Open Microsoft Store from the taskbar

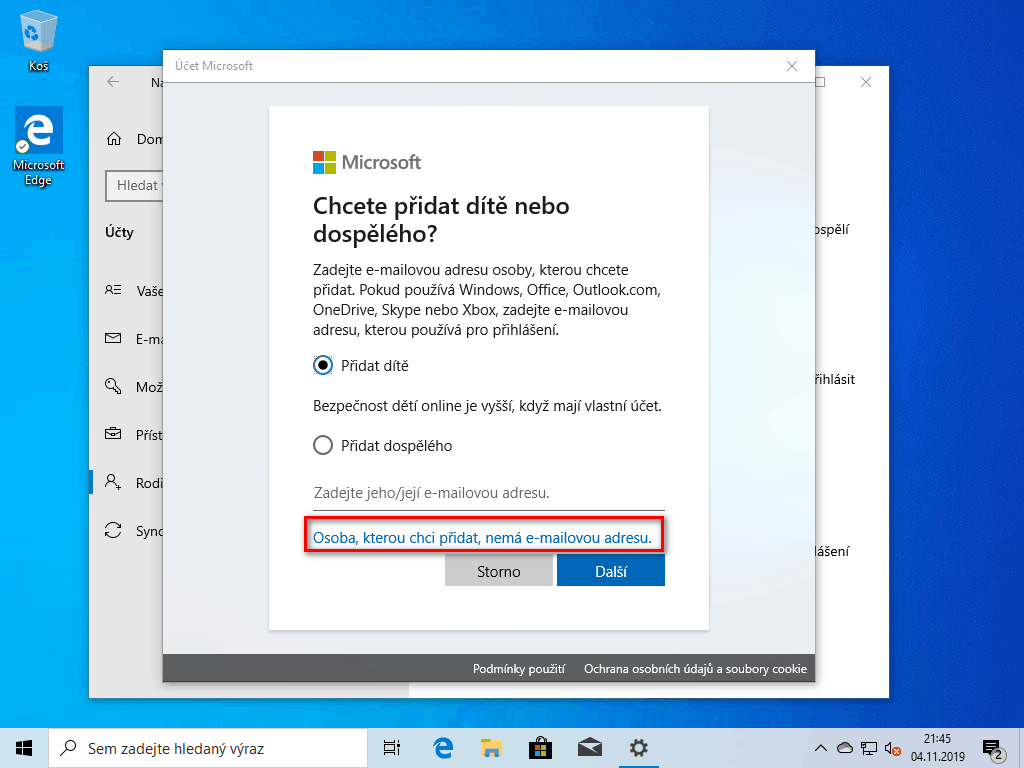[540, 747]
